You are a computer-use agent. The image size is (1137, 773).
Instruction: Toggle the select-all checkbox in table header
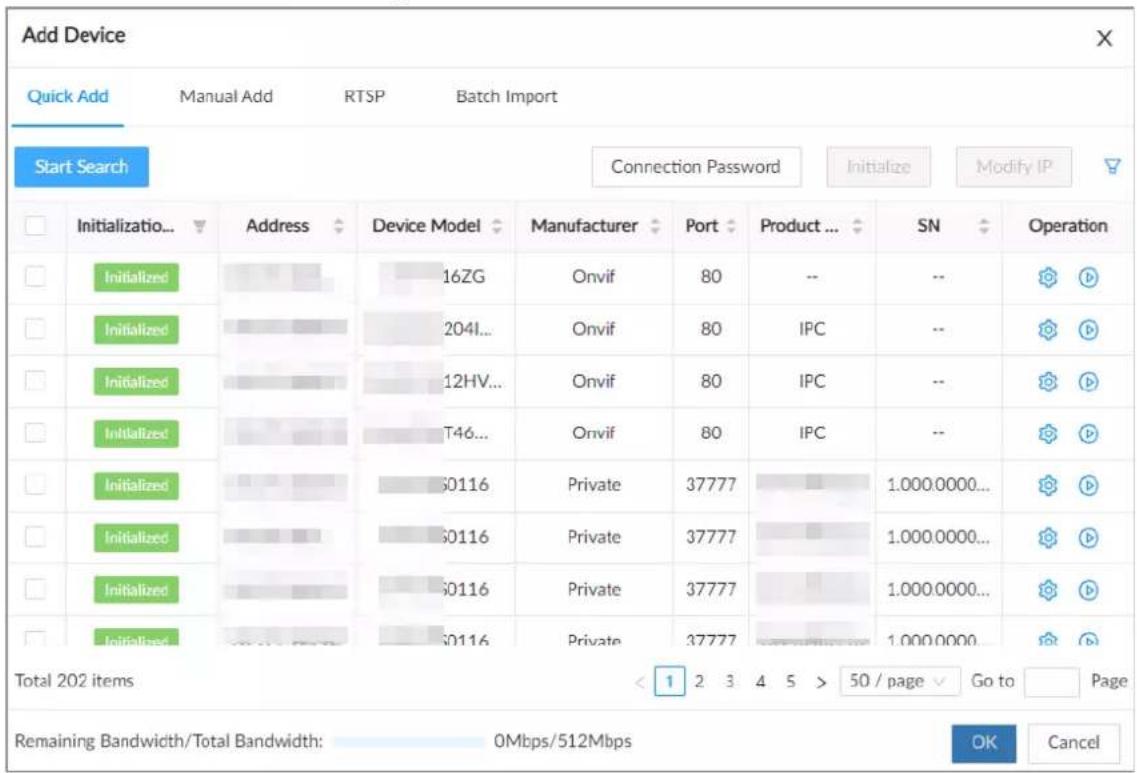(x=35, y=226)
